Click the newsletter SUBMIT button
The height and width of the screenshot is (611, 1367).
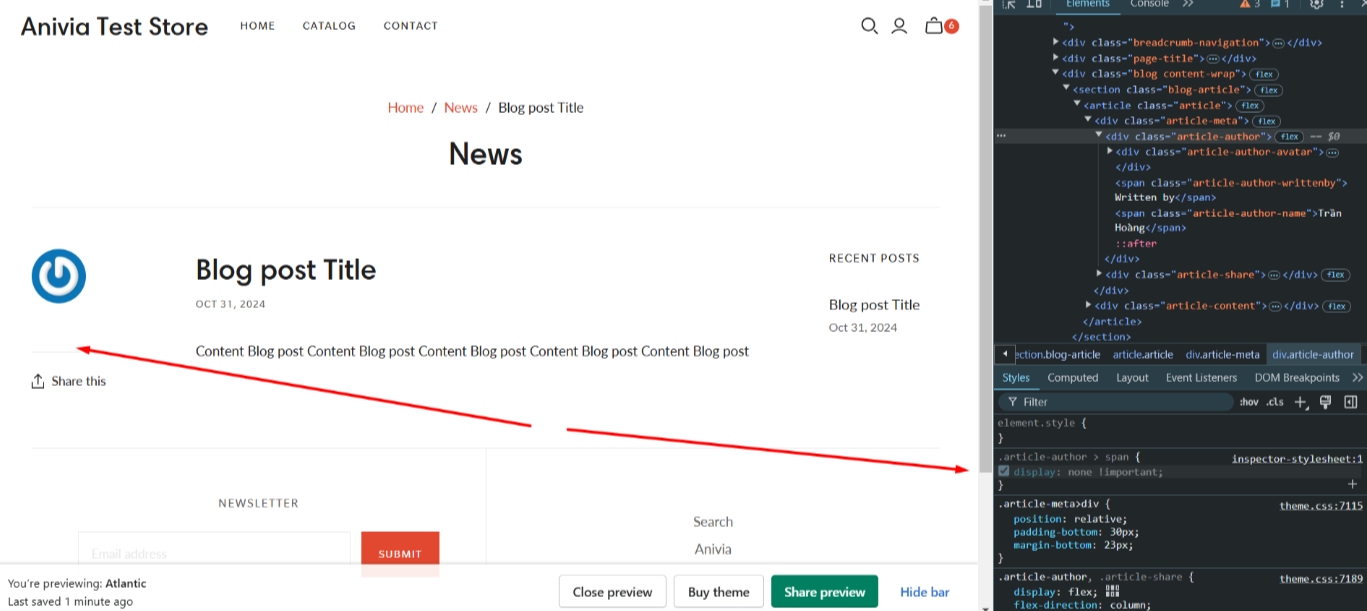400,554
